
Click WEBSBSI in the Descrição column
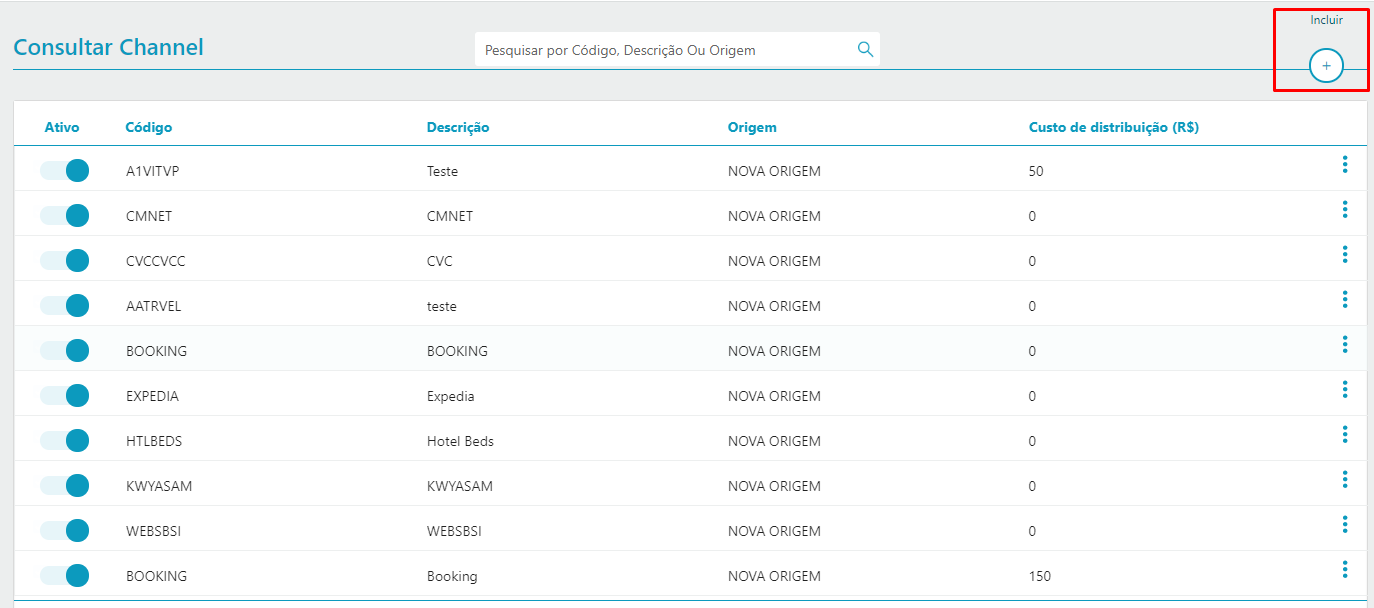[454, 531]
